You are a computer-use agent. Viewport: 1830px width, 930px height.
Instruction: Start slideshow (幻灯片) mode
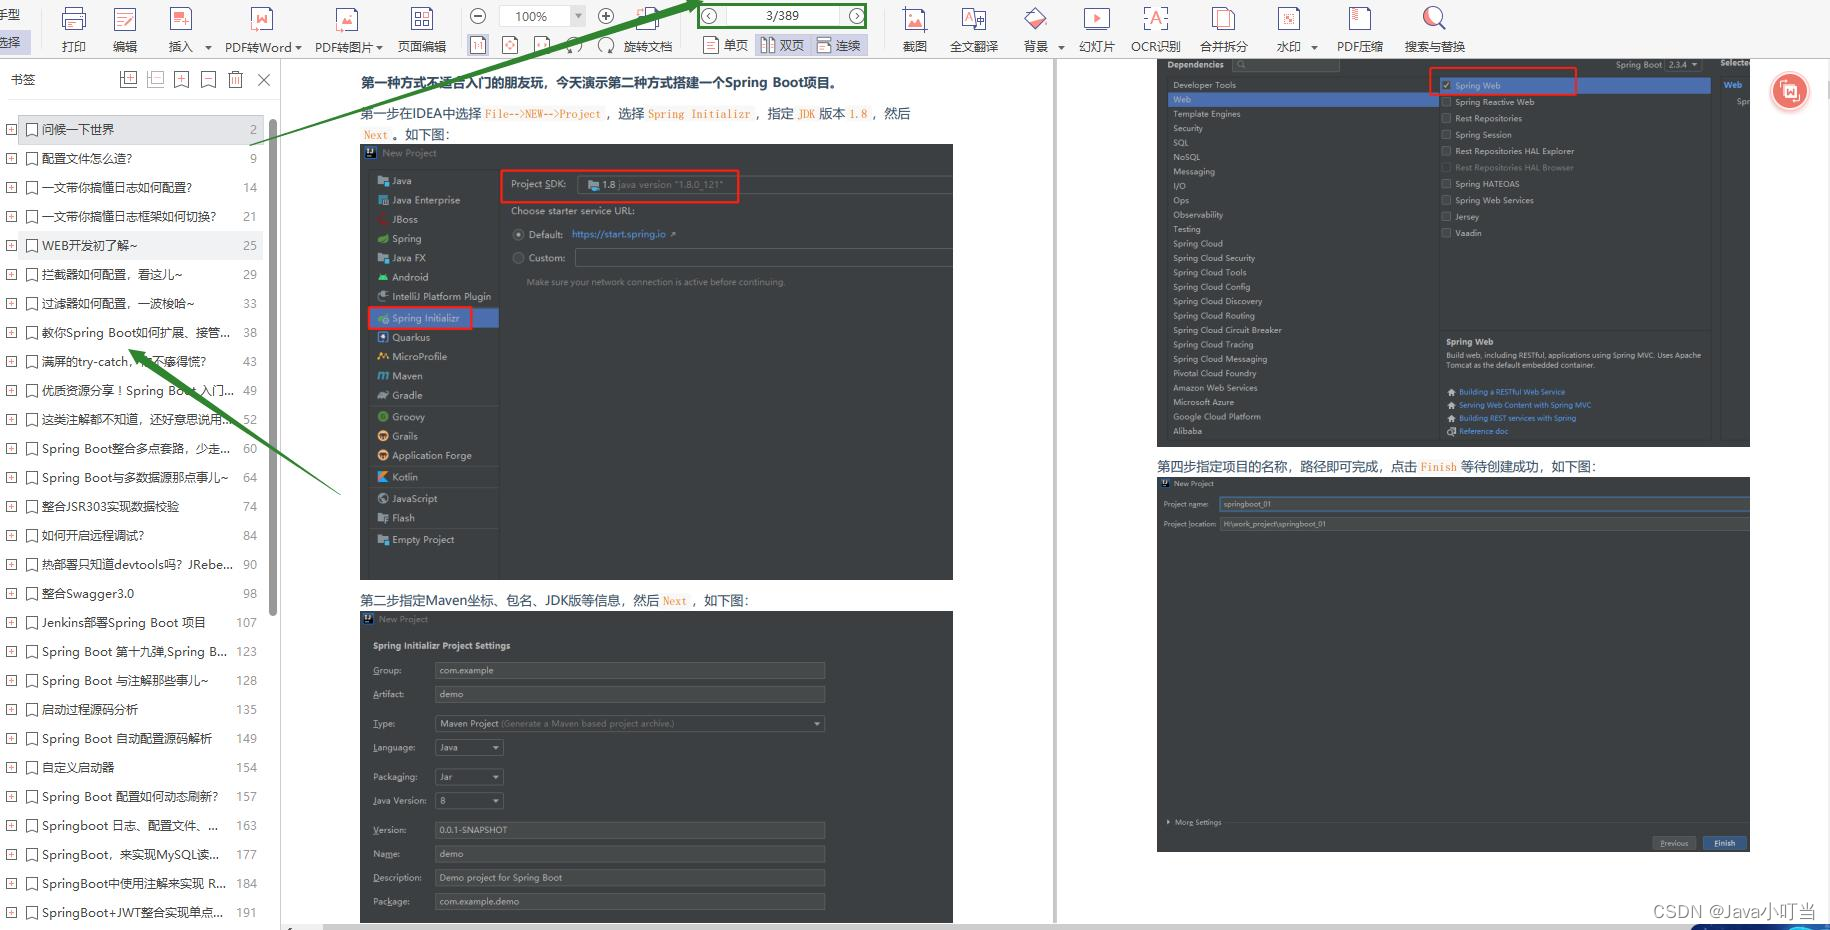(x=1097, y=19)
